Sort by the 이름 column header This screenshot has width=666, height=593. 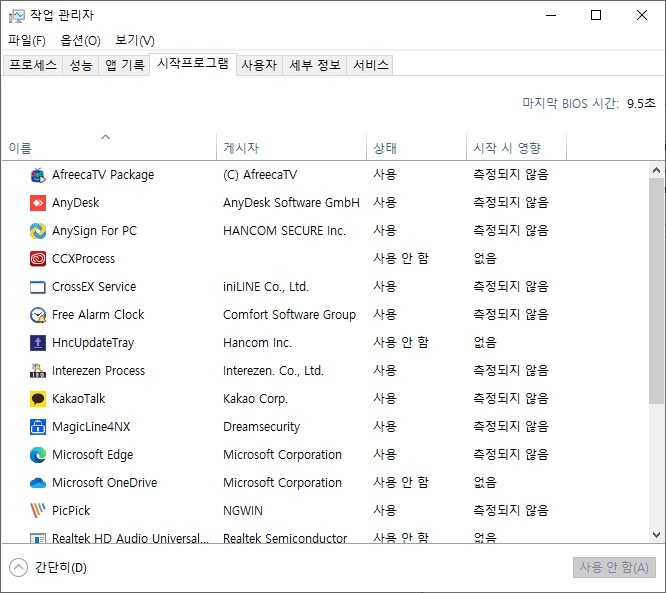pos(109,148)
